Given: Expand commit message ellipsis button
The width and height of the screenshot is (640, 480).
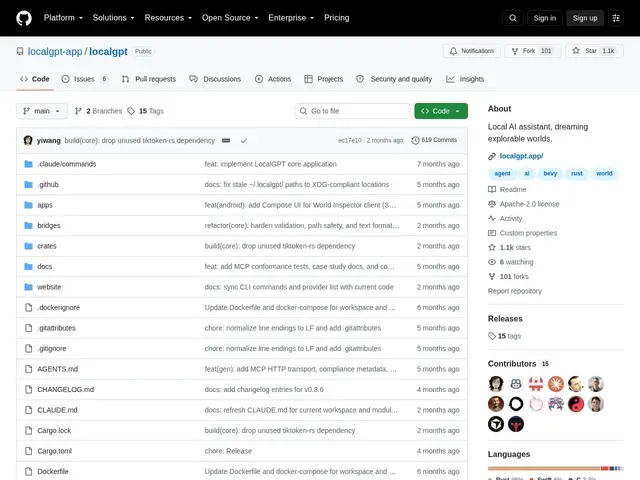Looking at the screenshot, I should 226,140.
